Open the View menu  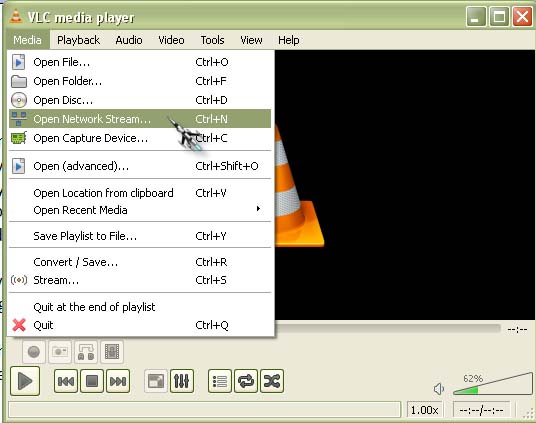(251, 40)
